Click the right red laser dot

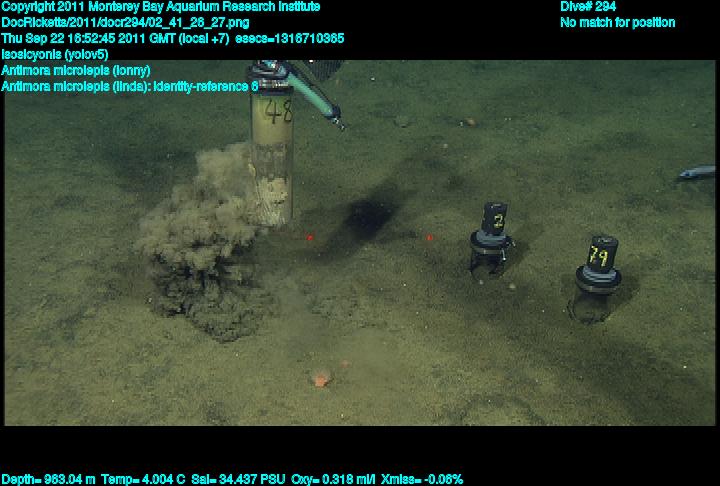point(429,238)
